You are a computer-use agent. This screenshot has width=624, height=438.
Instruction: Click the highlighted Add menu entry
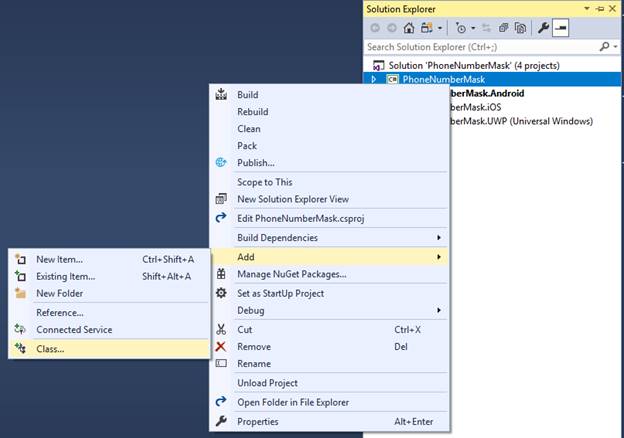click(330, 257)
